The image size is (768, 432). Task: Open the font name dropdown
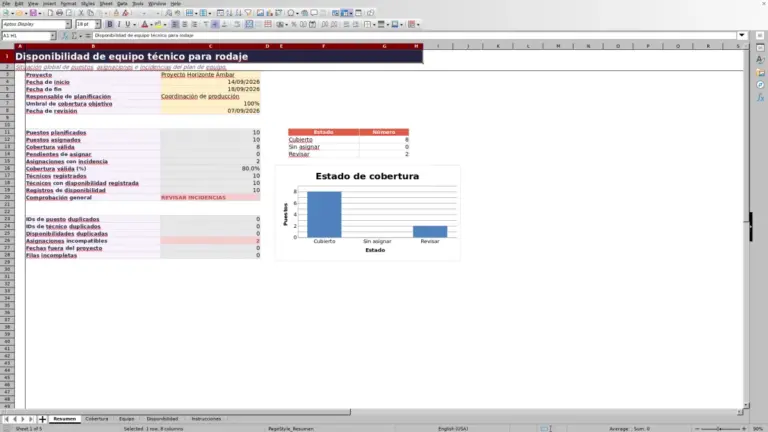pyautogui.click(x=68, y=24)
